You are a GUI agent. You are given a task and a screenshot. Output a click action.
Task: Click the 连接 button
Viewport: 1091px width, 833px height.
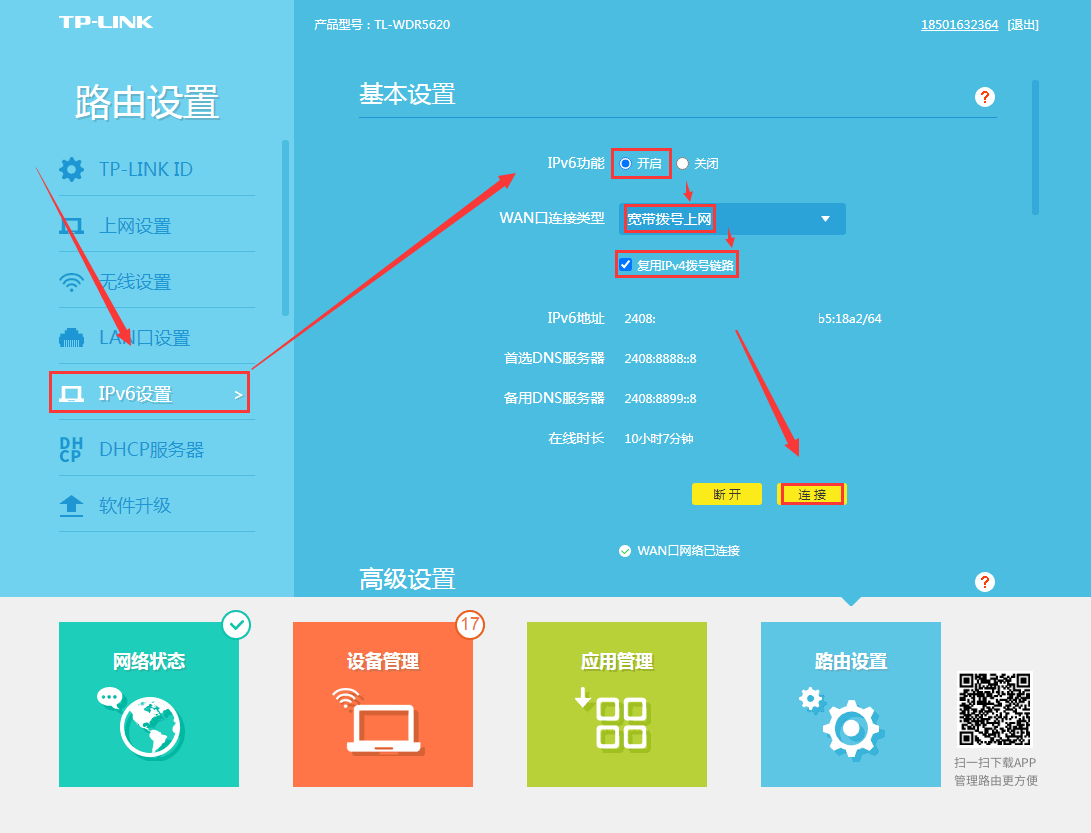pyautogui.click(x=812, y=494)
